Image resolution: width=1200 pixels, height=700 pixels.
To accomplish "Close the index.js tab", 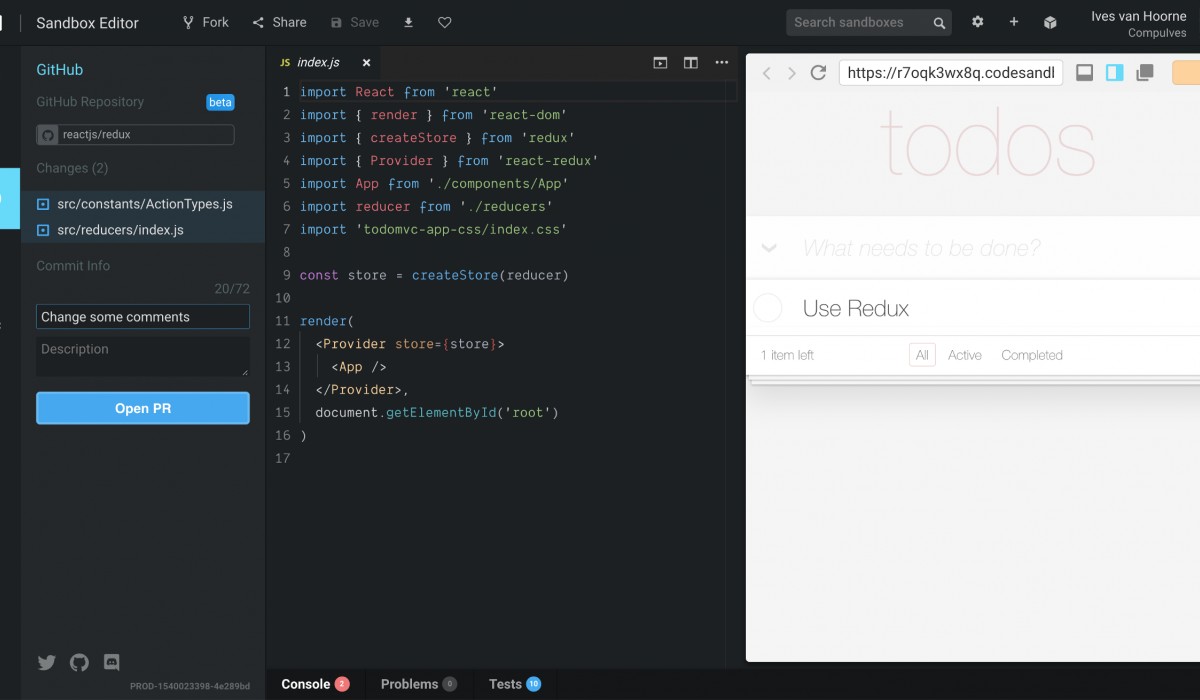I will (366, 62).
